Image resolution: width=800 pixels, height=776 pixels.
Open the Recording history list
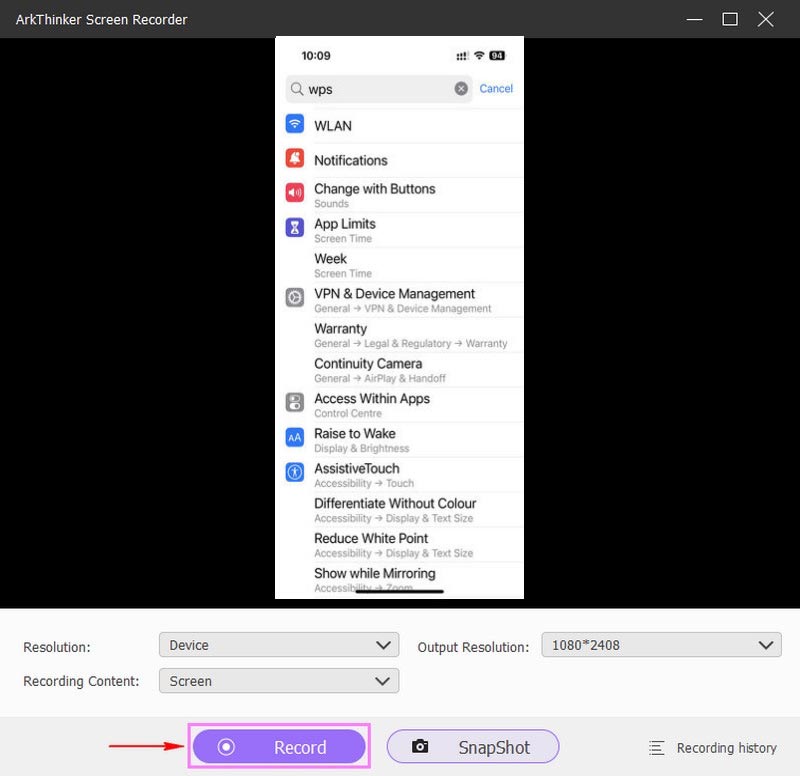click(713, 748)
